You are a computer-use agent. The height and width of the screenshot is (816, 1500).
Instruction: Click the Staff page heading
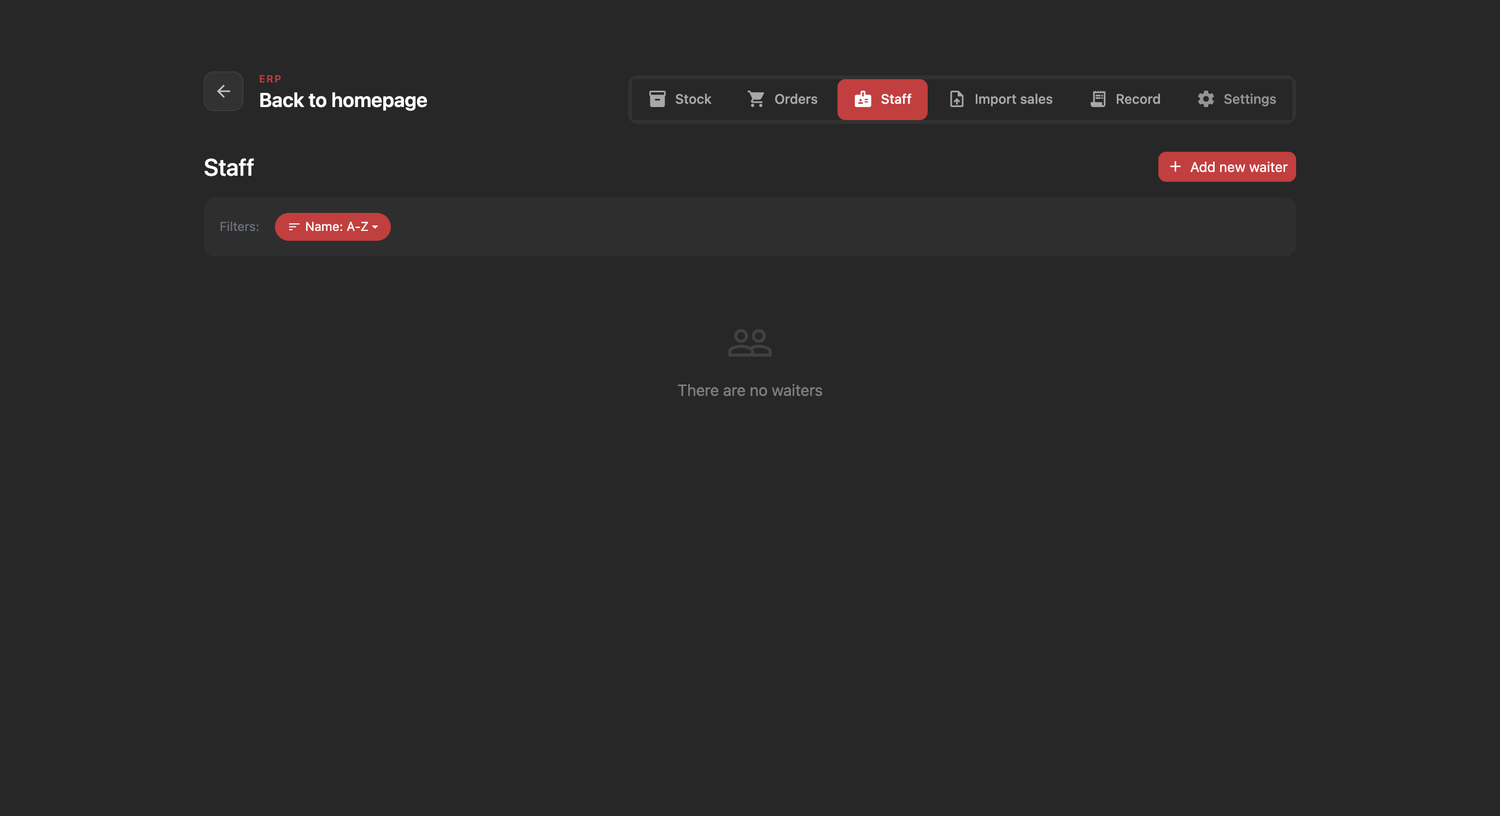click(229, 167)
